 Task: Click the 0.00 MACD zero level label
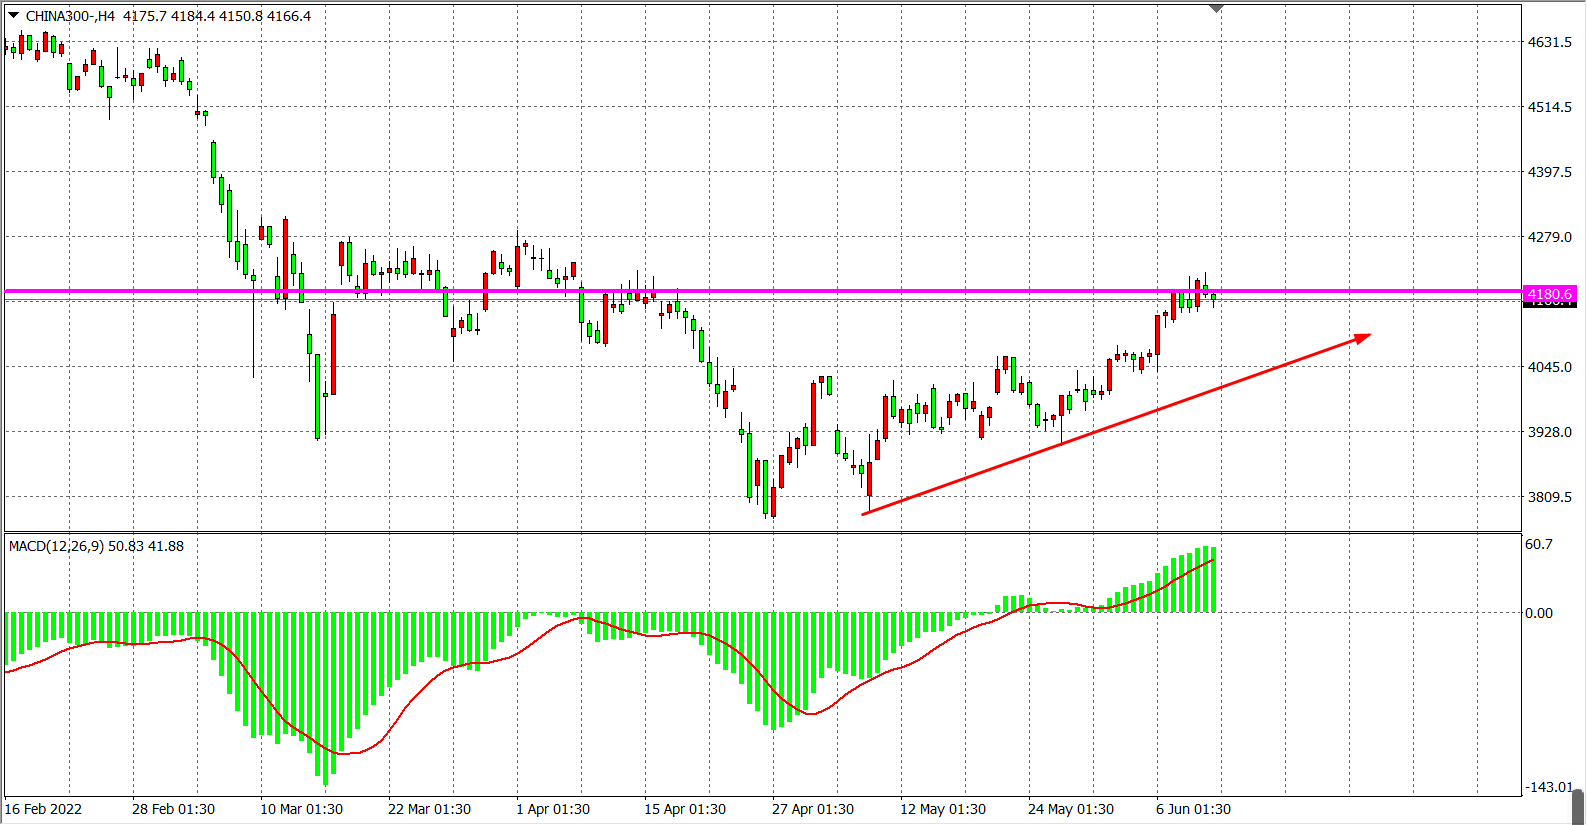tap(1538, 613)
